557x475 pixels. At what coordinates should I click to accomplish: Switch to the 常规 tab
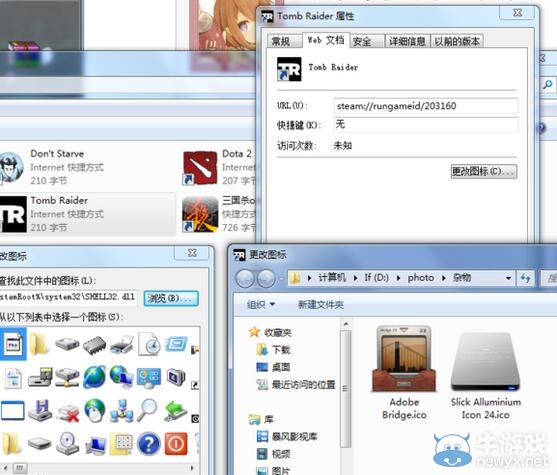tap(281, 41)
